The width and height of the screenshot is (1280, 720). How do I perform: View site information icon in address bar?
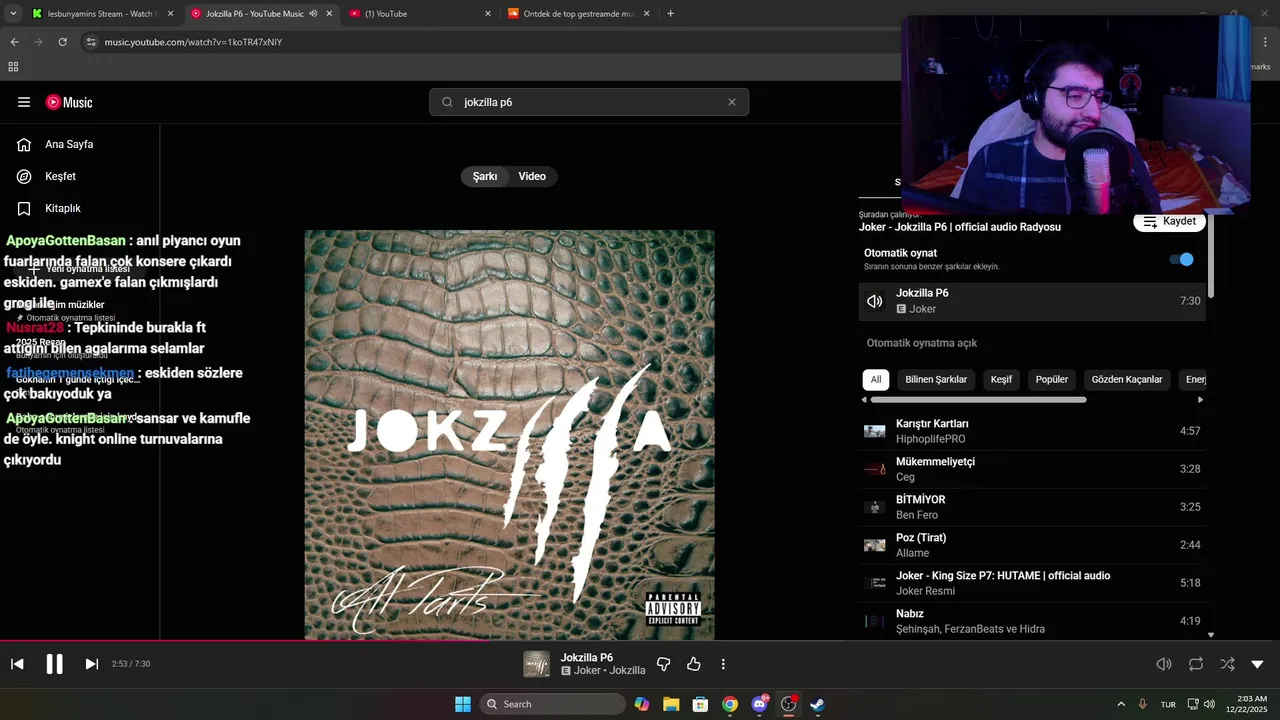coord(91,42)
